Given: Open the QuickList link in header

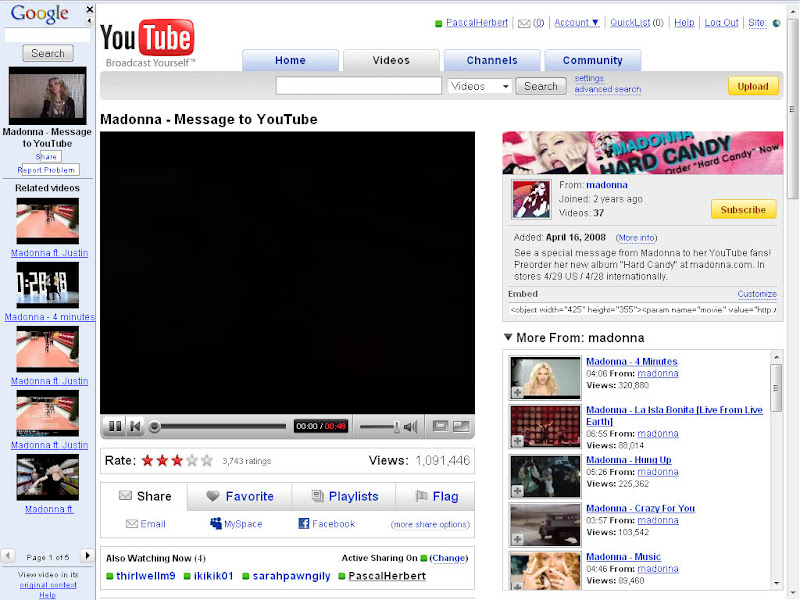Looking at the screenshot, I should pyautogui.click(x=630, y=23).
